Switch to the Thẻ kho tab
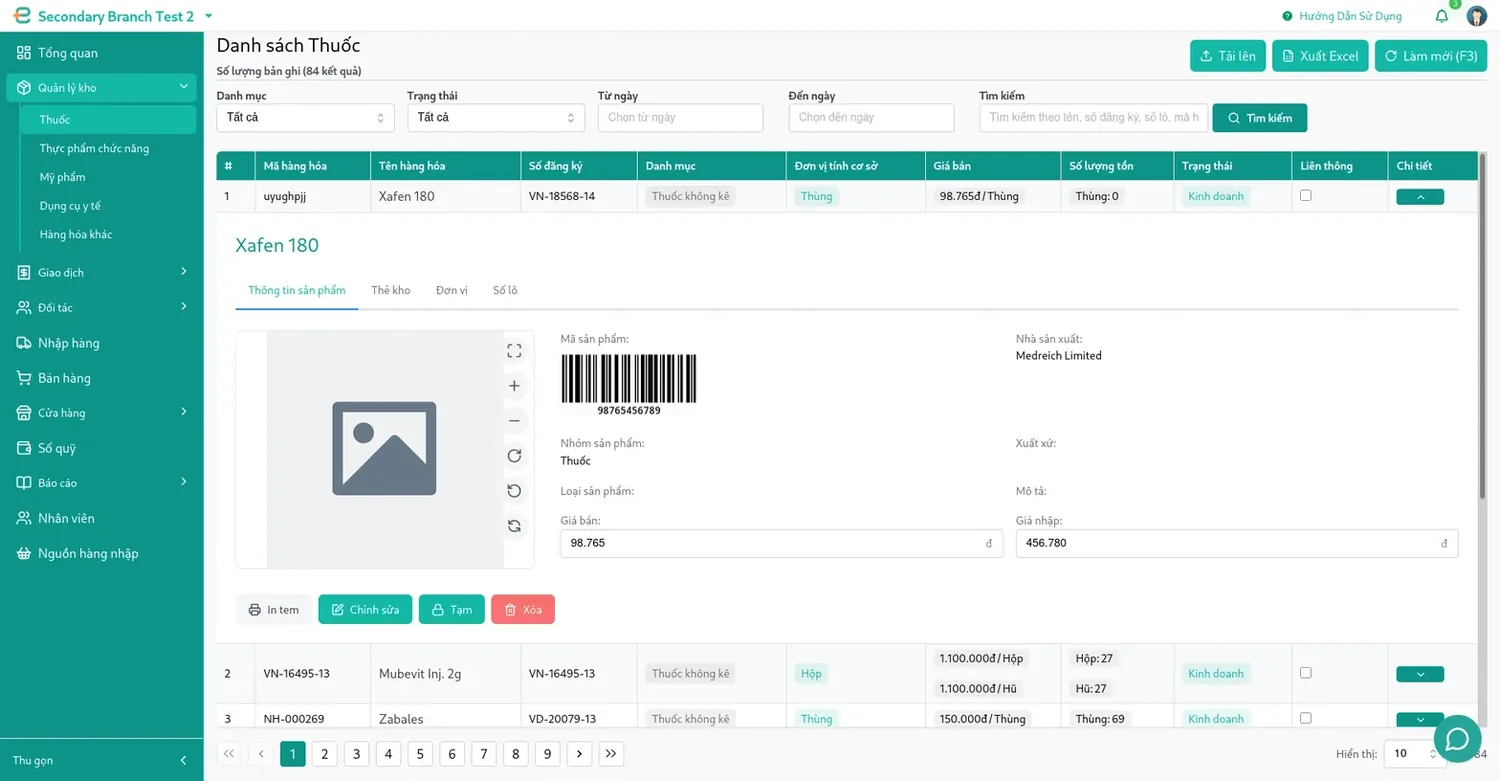Screen dimensions: 1500x781 tap(390, 290)
